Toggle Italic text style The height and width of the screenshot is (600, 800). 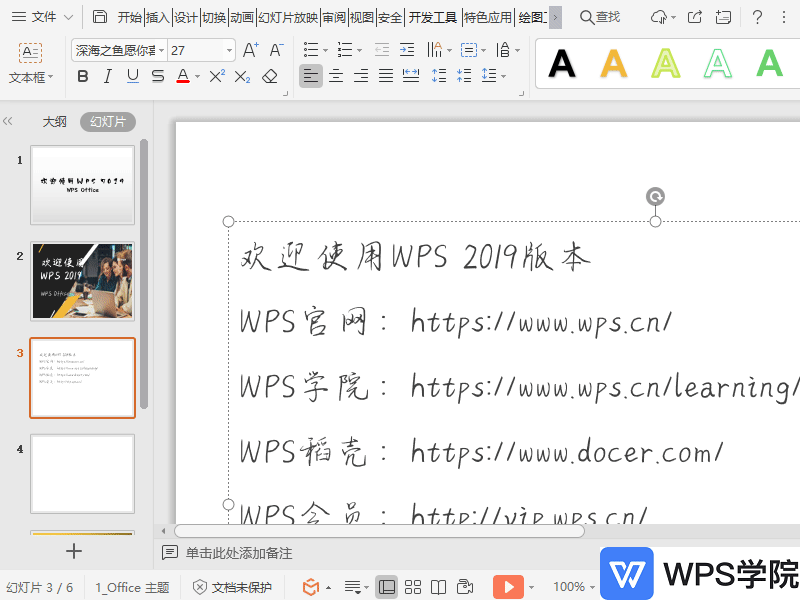[x=108, y=76]
